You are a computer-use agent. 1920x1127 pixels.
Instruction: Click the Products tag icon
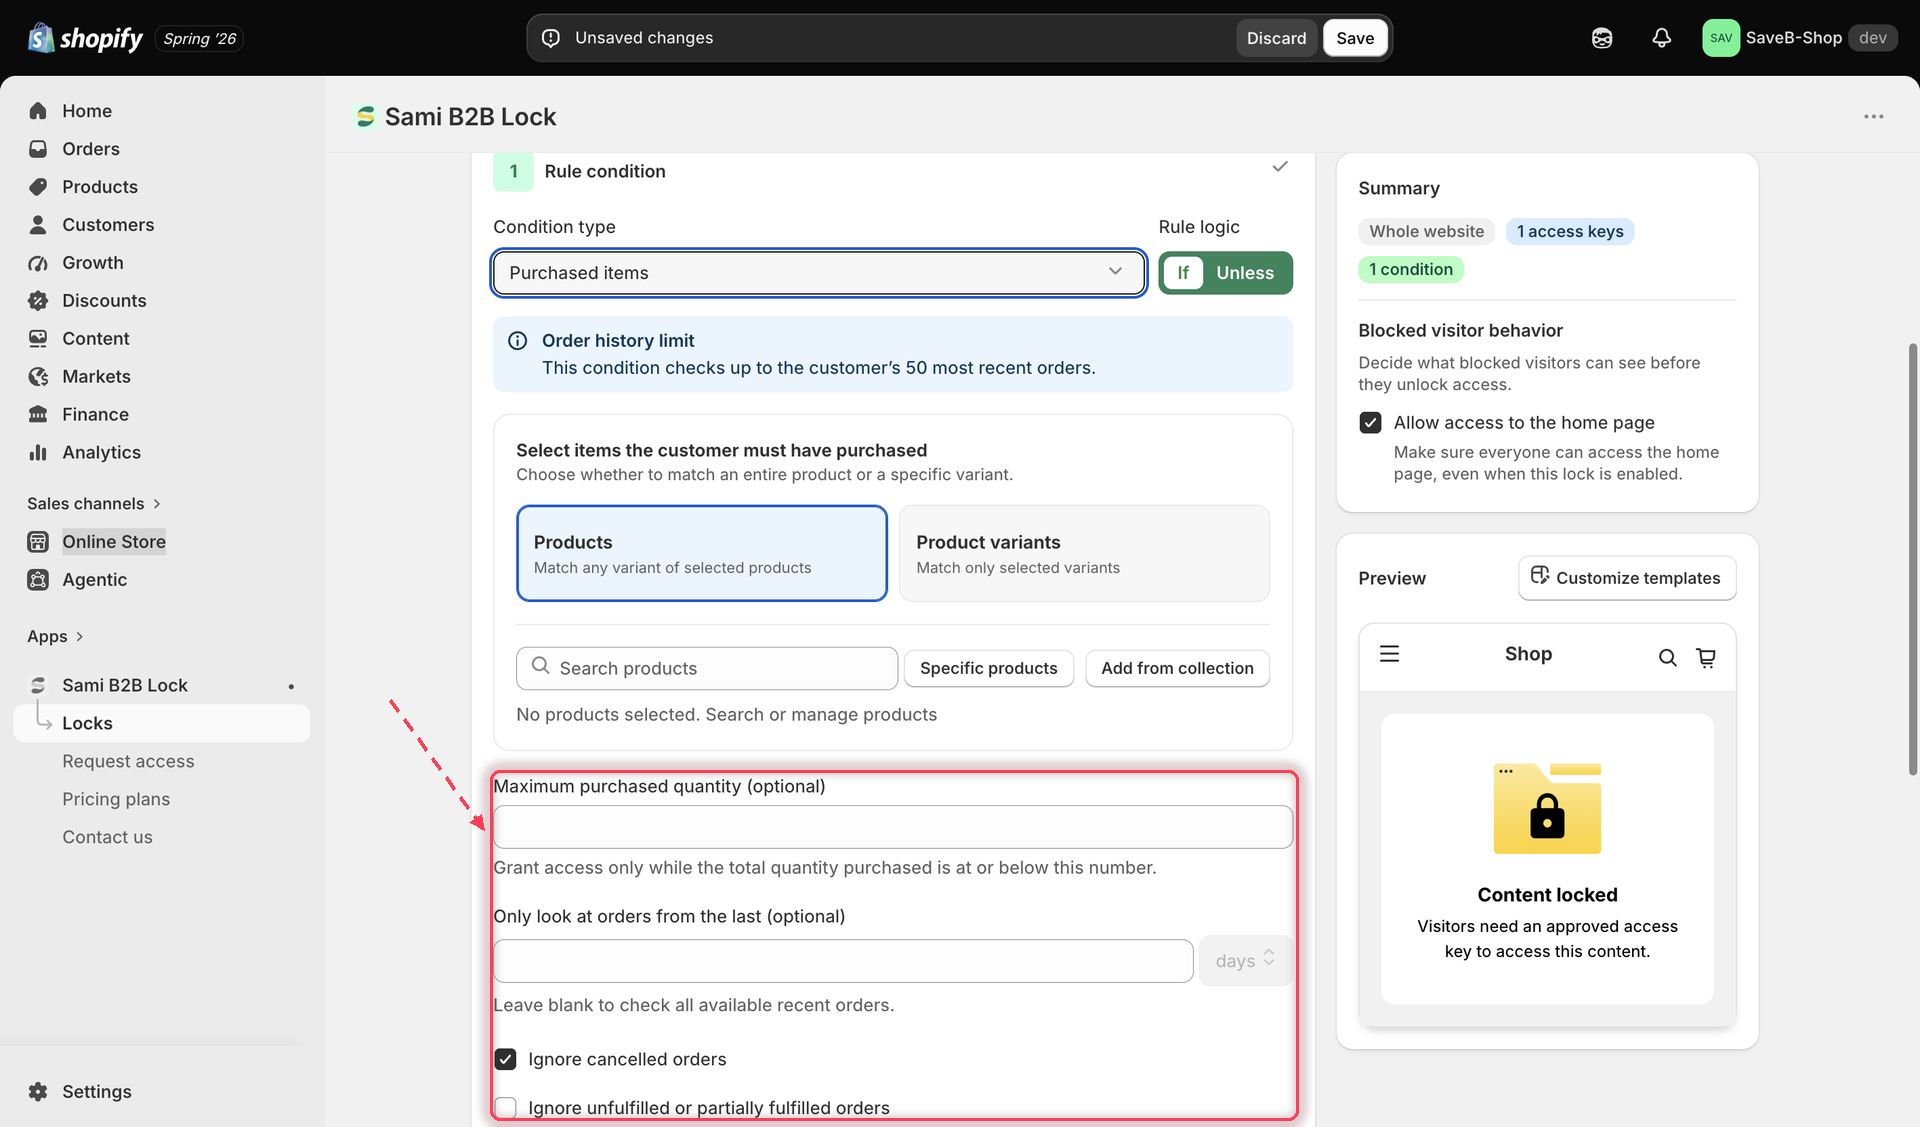[38, 187]
